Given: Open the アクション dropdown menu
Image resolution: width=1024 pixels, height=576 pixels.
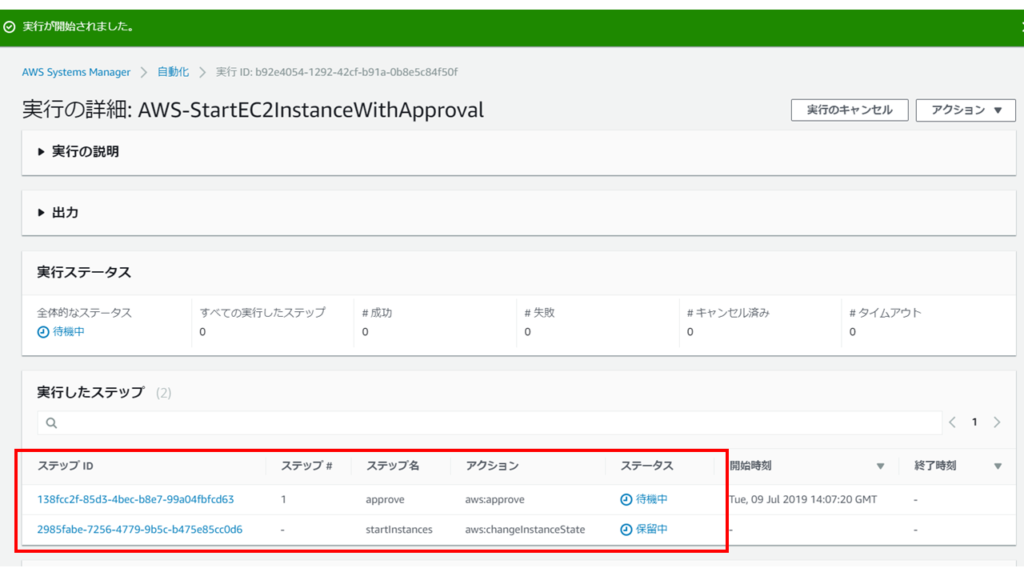Looking at the screenshot, I should (x=965, y=110).
